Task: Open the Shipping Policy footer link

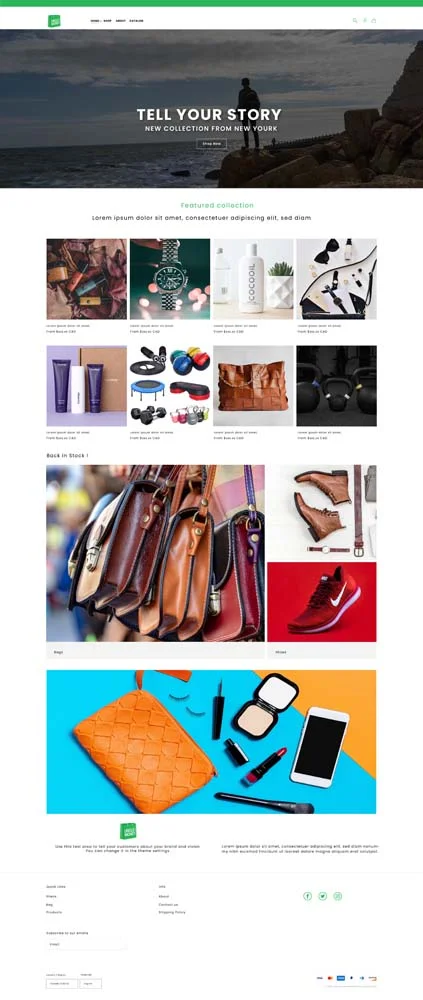Action: coord(172,913)
